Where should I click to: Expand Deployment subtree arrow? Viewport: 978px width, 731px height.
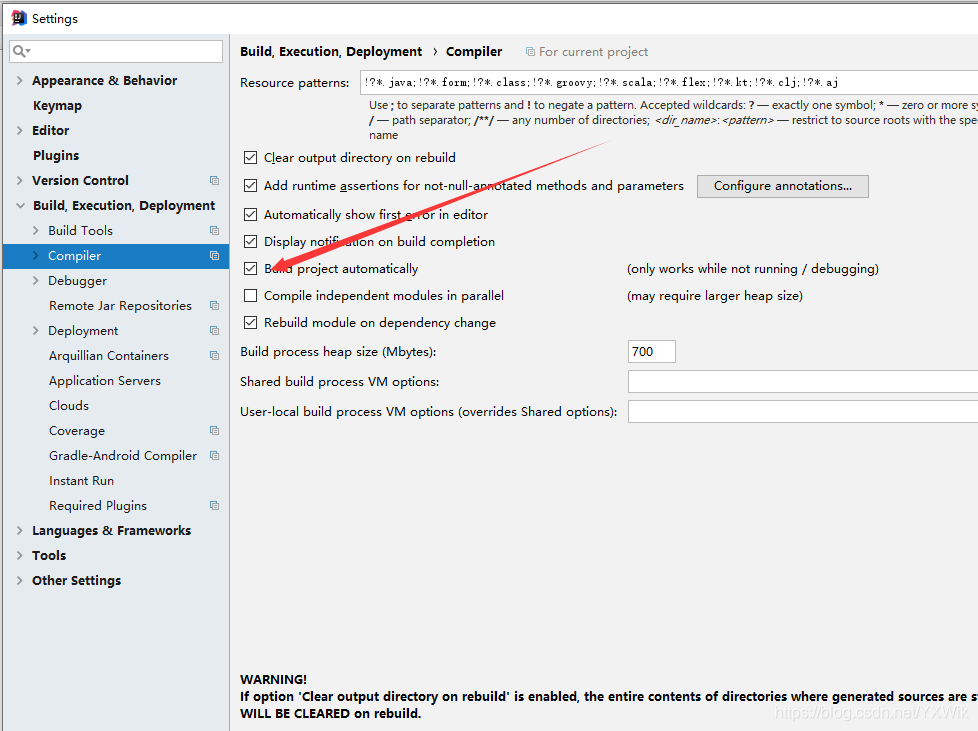point(36,331)
